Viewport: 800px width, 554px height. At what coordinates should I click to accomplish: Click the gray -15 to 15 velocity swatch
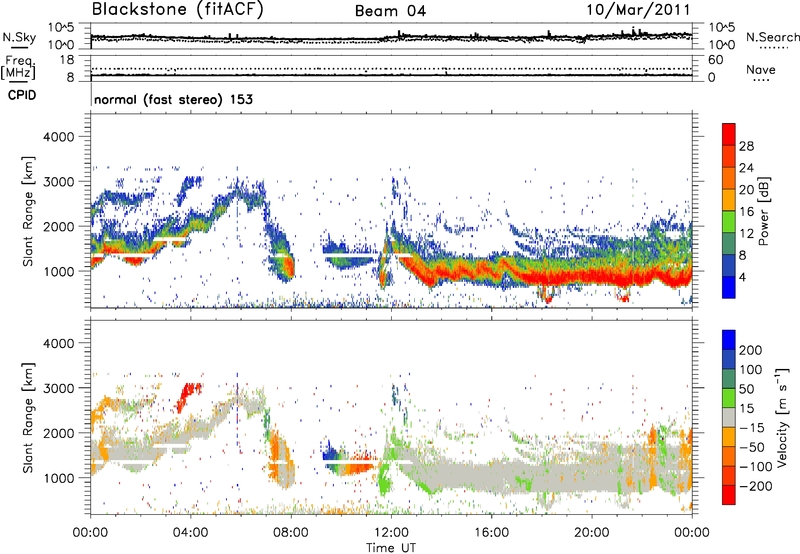(729, 417)
